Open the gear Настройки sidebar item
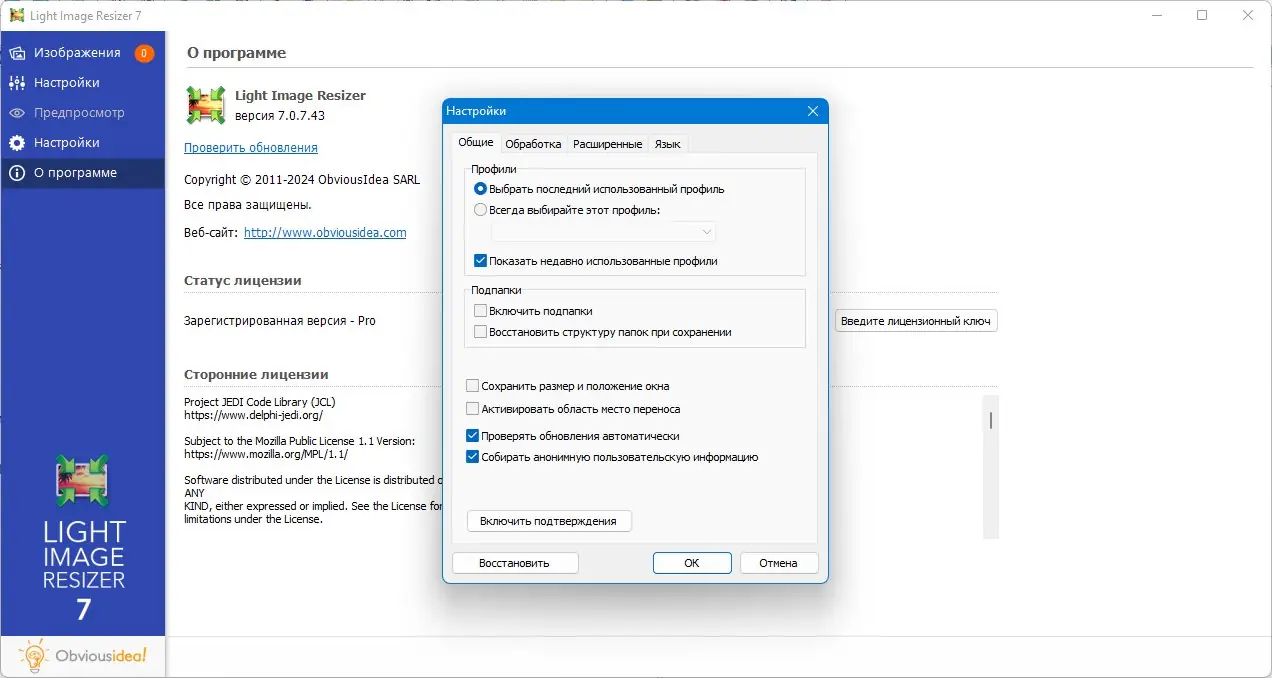This screenshot has height=678, width=1272. pyautogui.click(x=82, y=143)
